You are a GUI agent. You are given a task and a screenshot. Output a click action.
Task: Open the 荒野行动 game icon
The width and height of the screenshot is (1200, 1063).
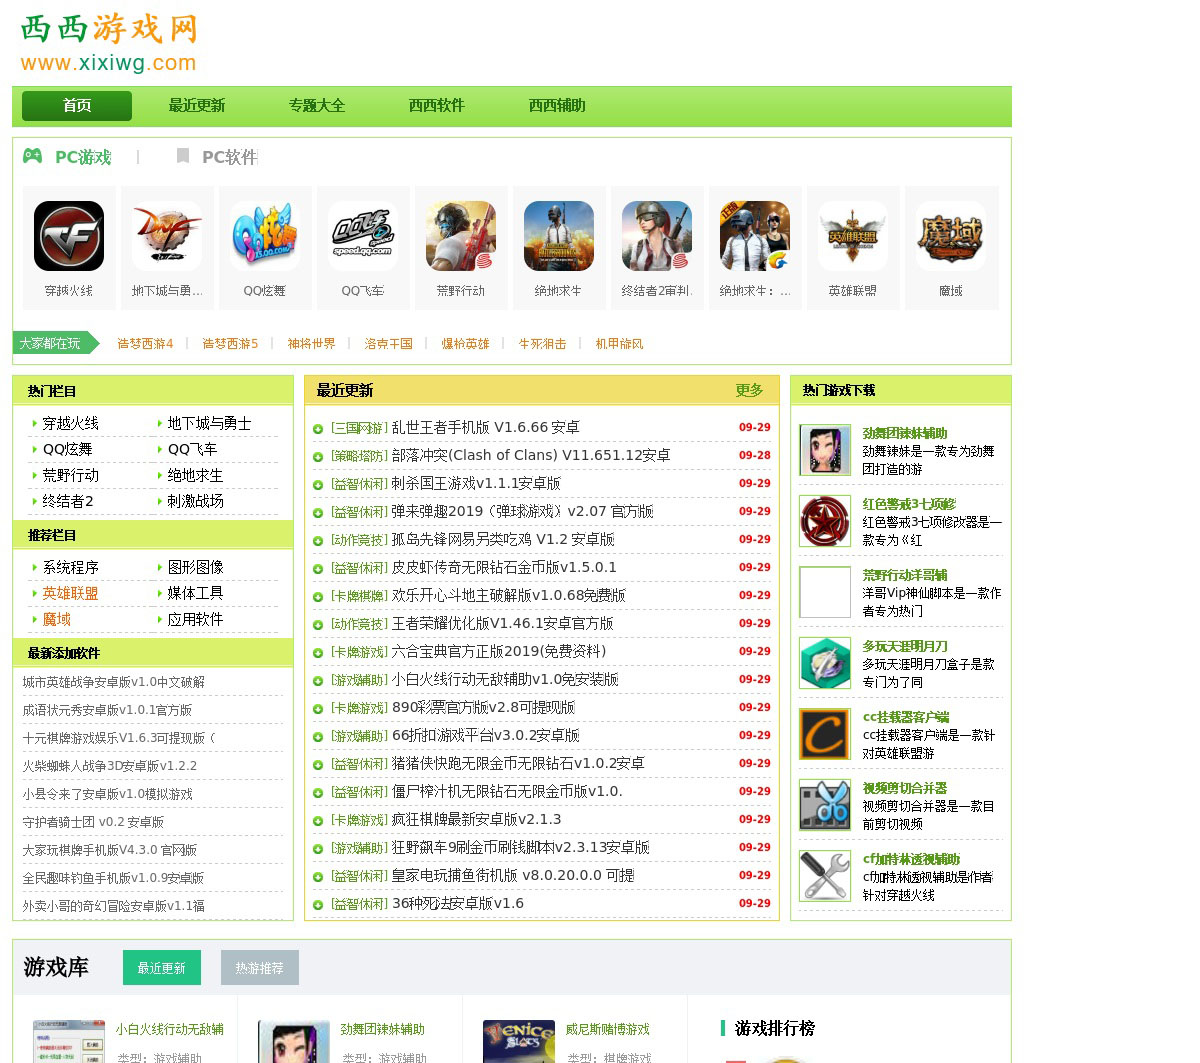point(461,236)
